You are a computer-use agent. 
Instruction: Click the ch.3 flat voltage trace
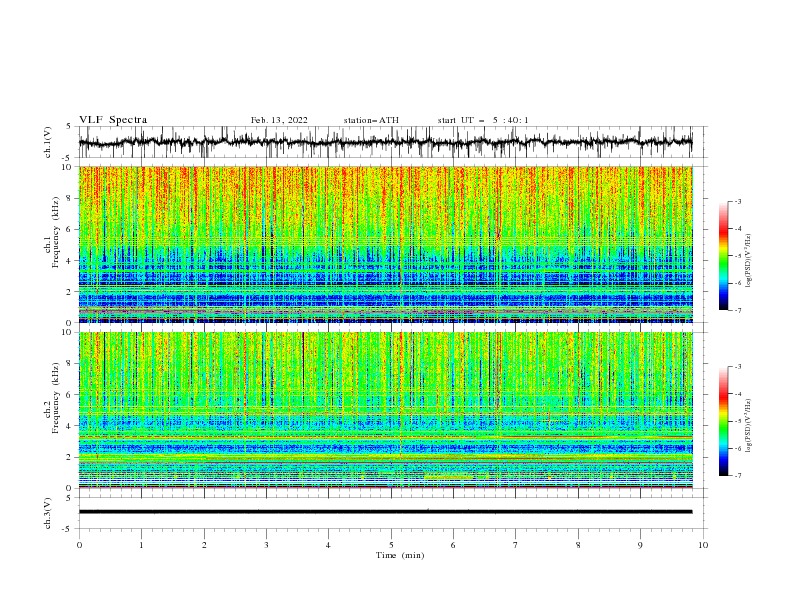click(385, 512)
